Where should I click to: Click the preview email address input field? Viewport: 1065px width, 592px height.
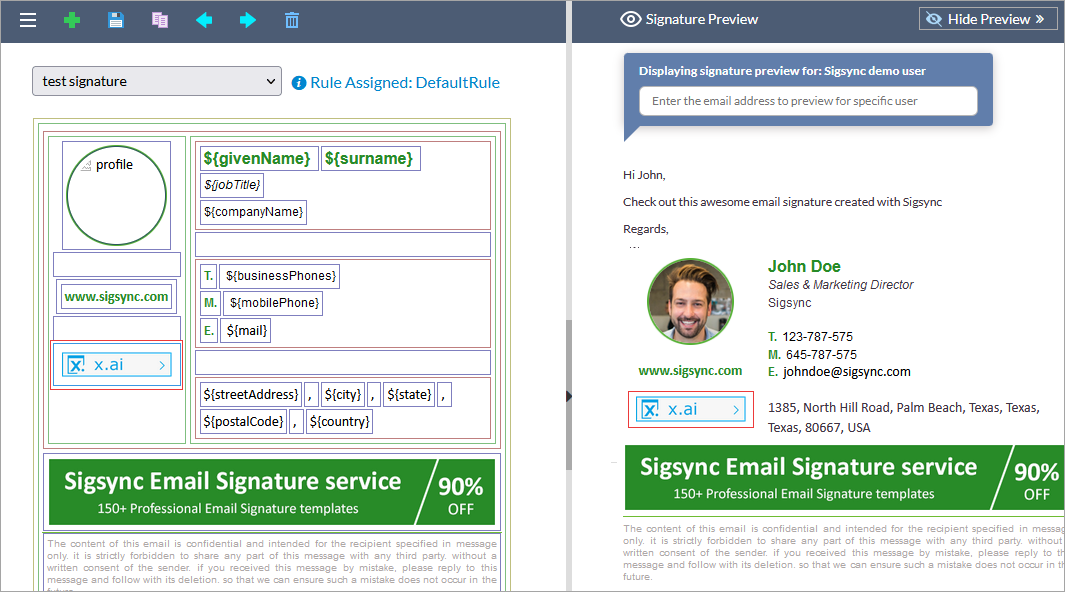808,101
